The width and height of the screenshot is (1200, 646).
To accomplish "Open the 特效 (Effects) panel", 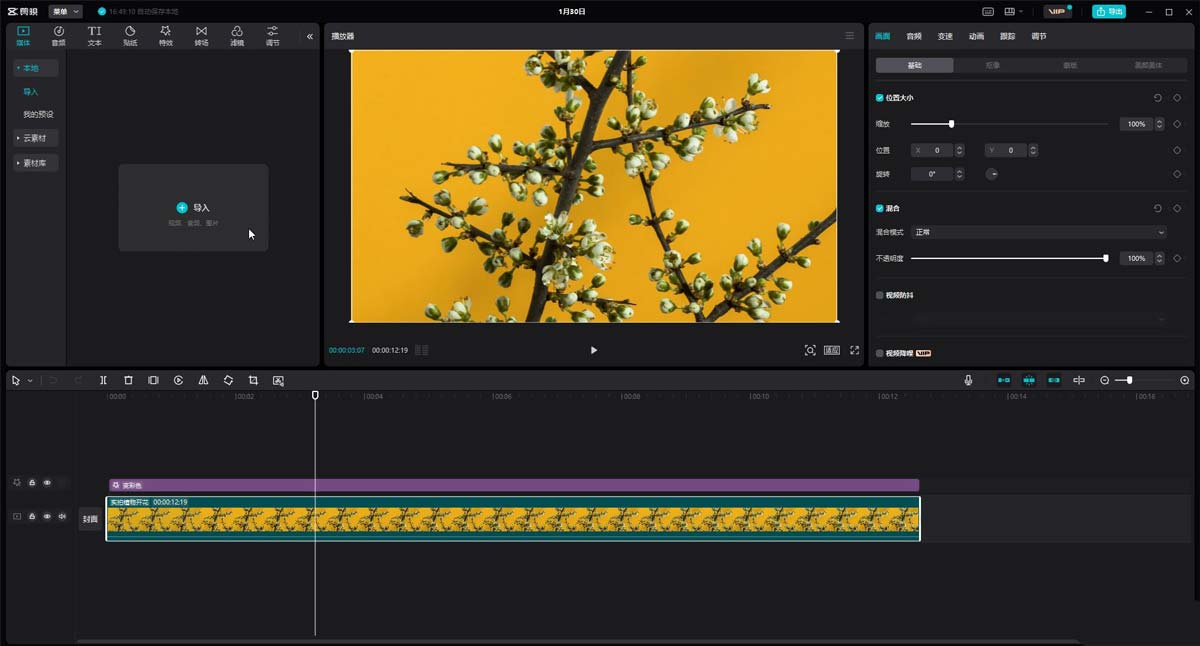I will (165, 36).
